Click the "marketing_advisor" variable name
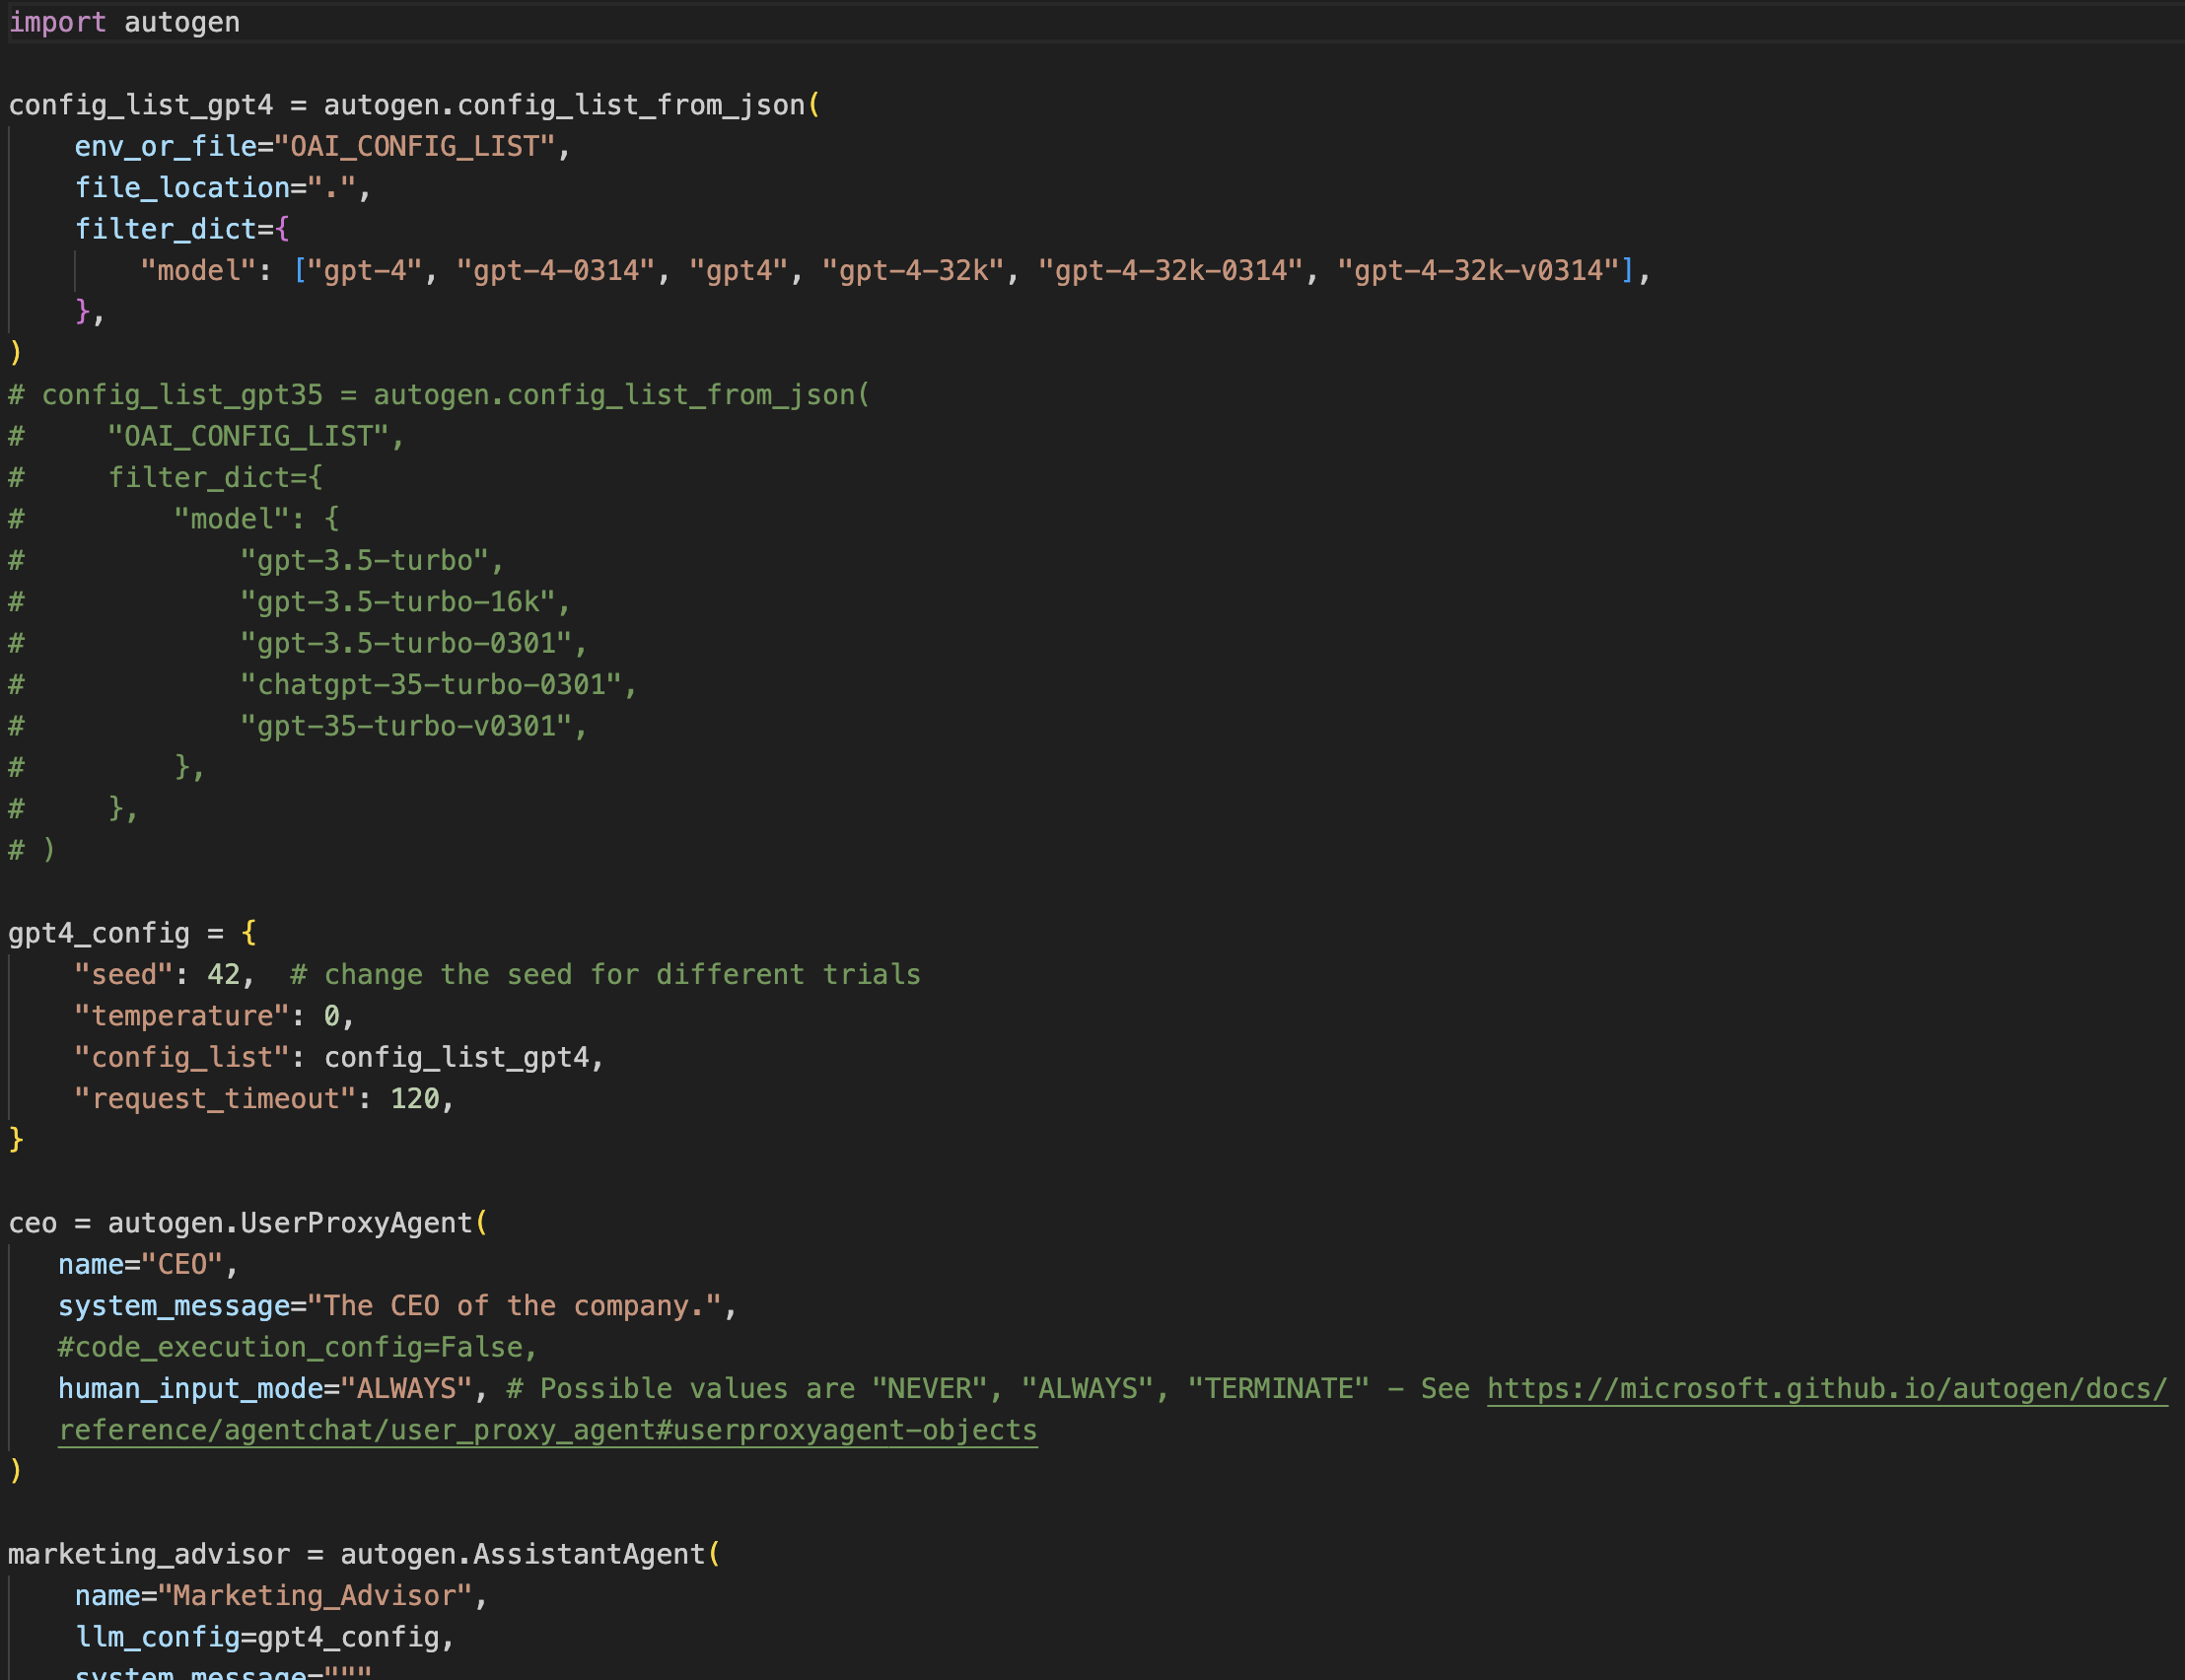The image size is (2185, 1680). (x=149, y=1554)
